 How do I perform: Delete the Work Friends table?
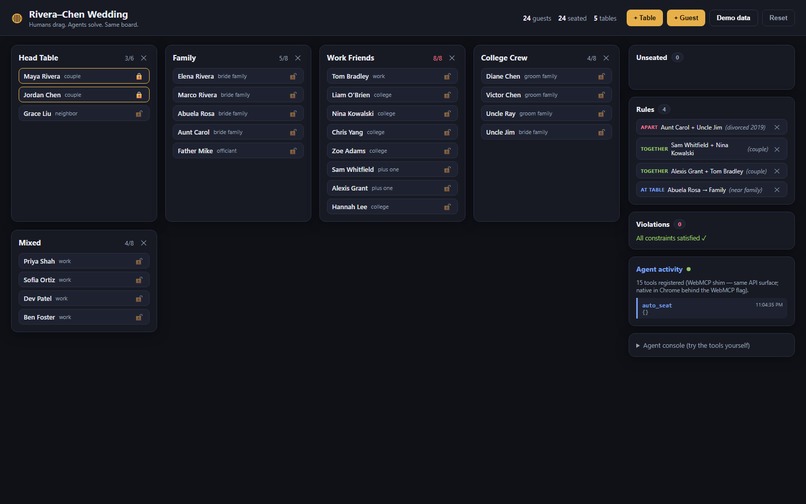point(452,58)
